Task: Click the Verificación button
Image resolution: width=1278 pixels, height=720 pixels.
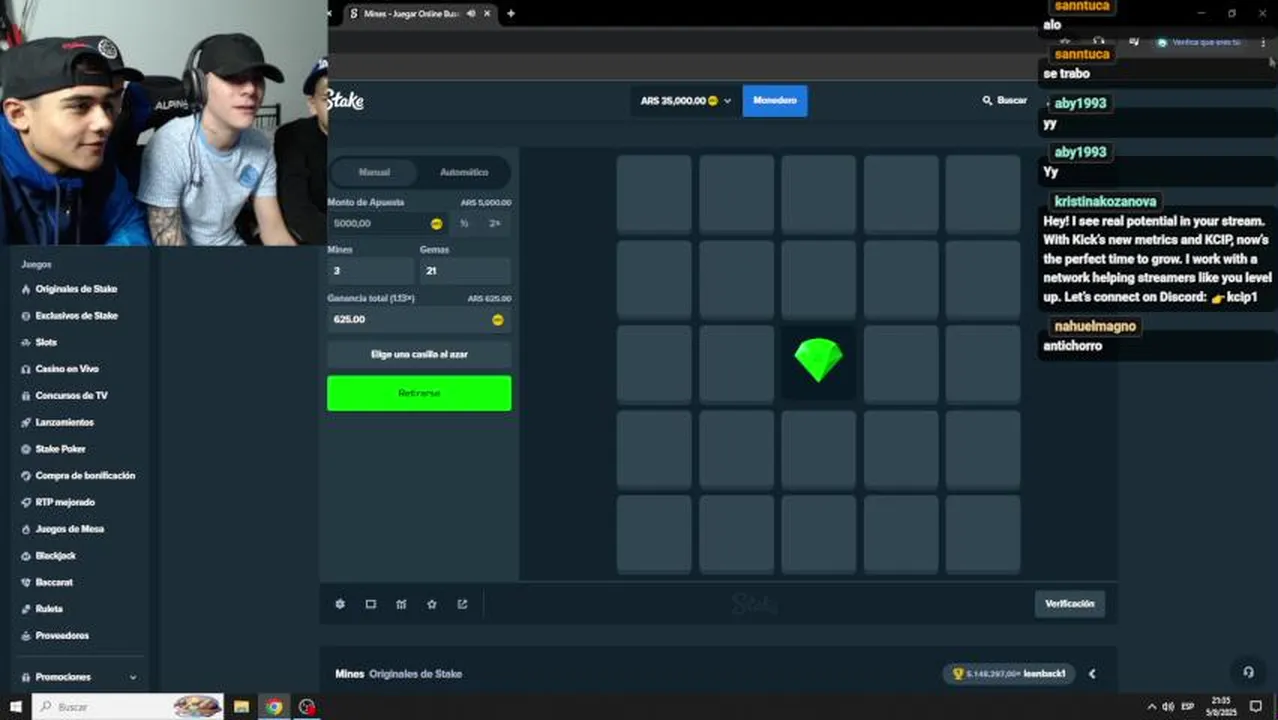Action: (1070, 604)
